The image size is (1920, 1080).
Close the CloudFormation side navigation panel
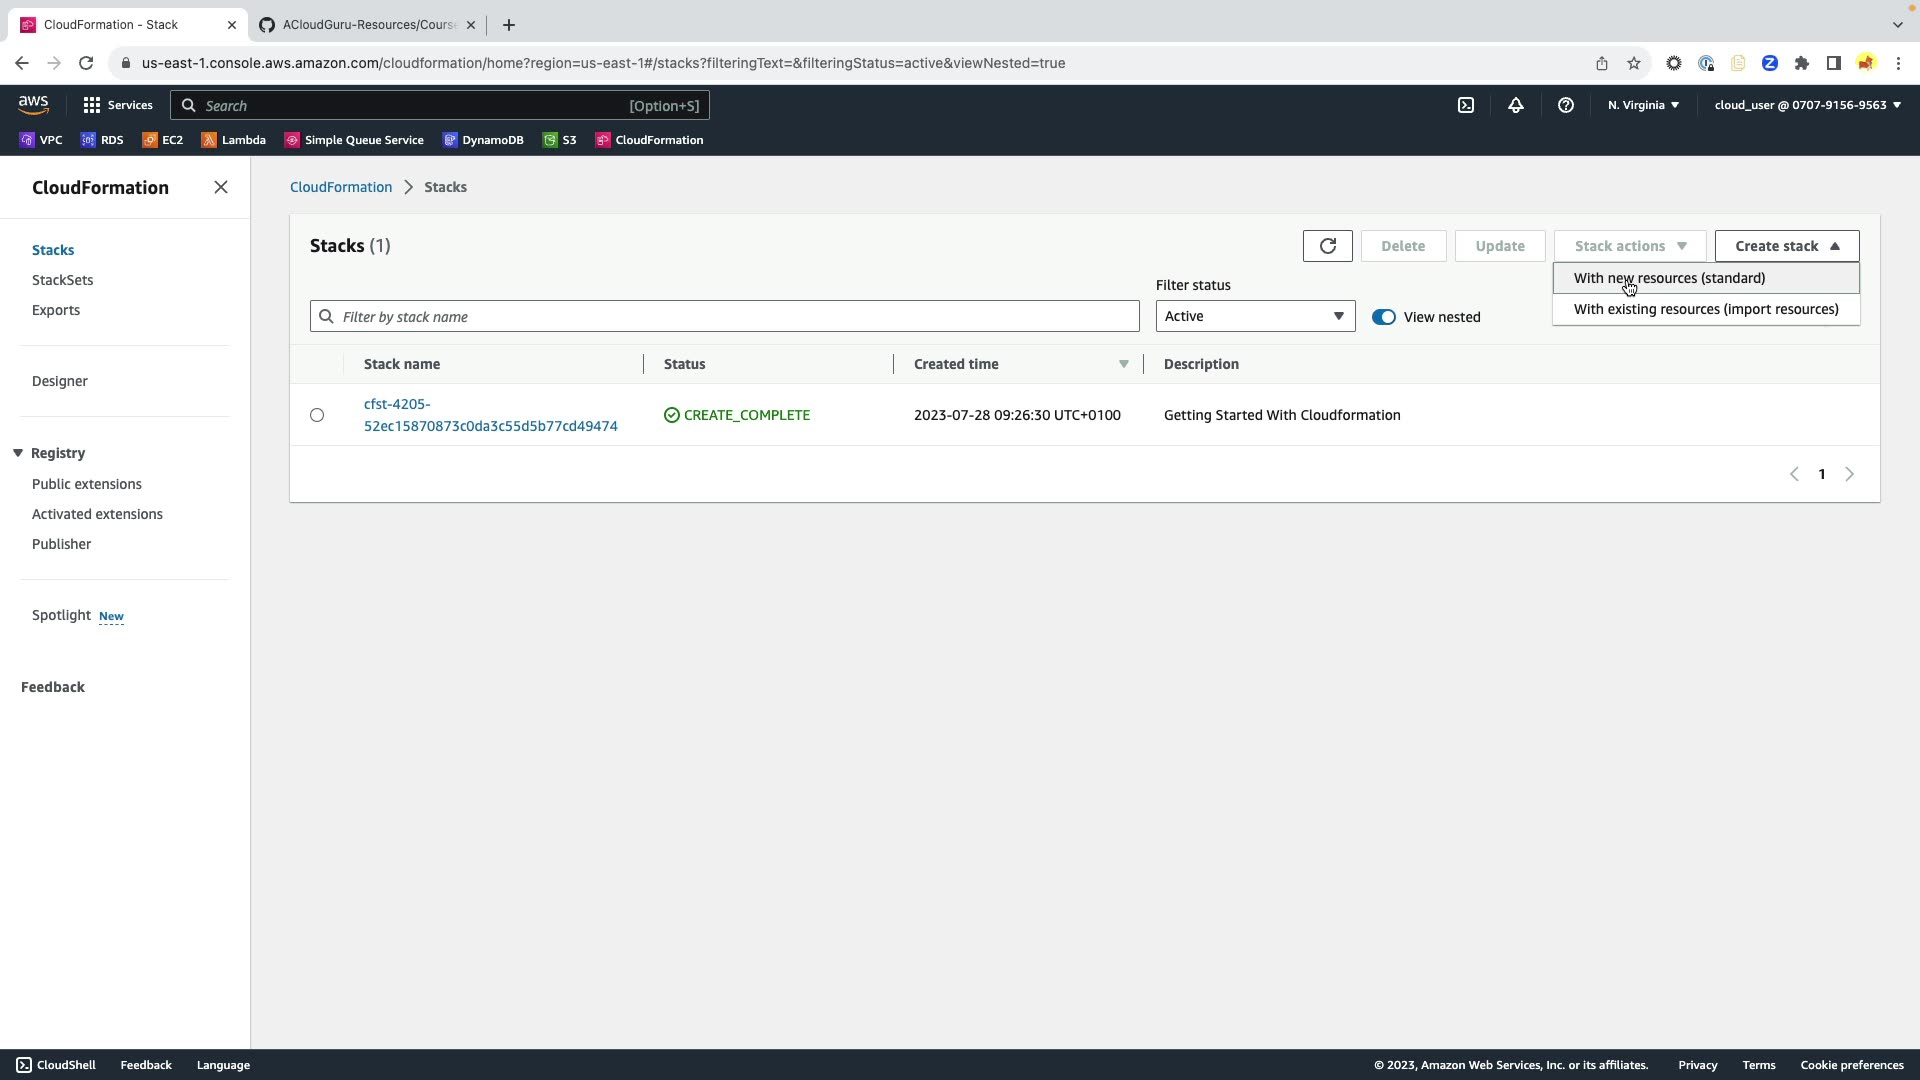tap(221, 188)
